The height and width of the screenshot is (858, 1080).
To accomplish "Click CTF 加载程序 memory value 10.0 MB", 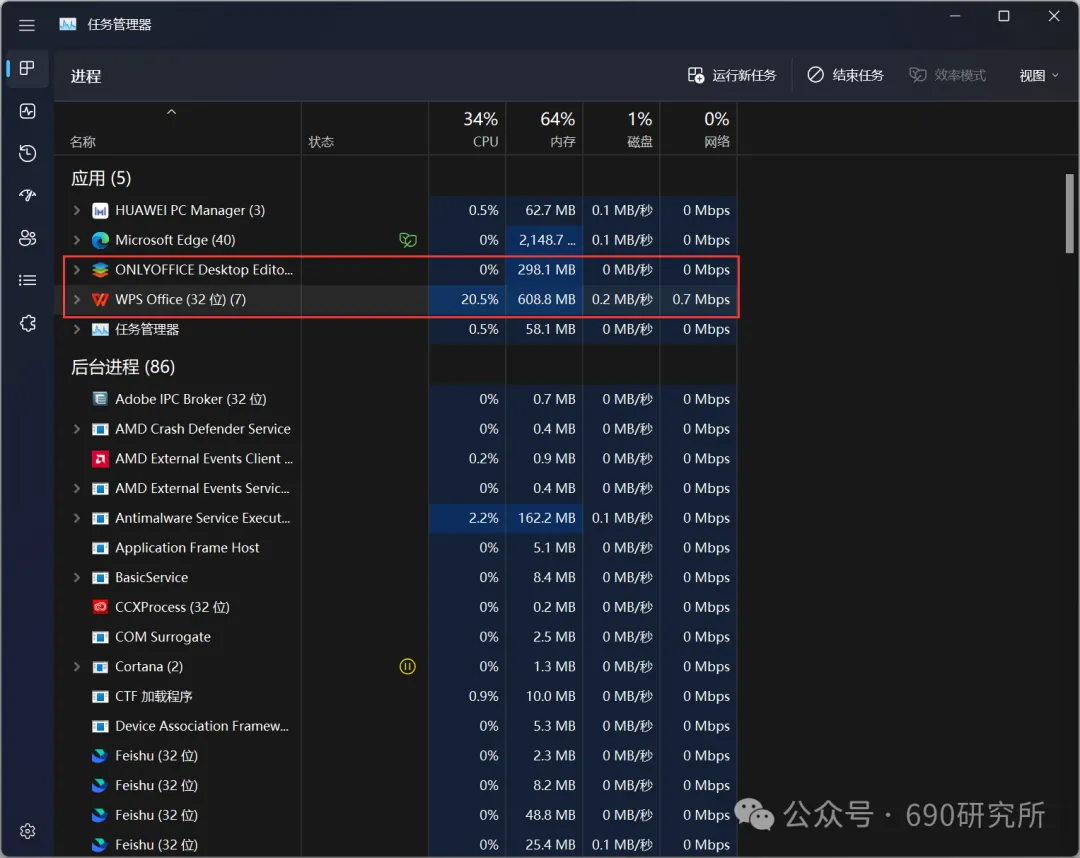I will pos(550,696).
